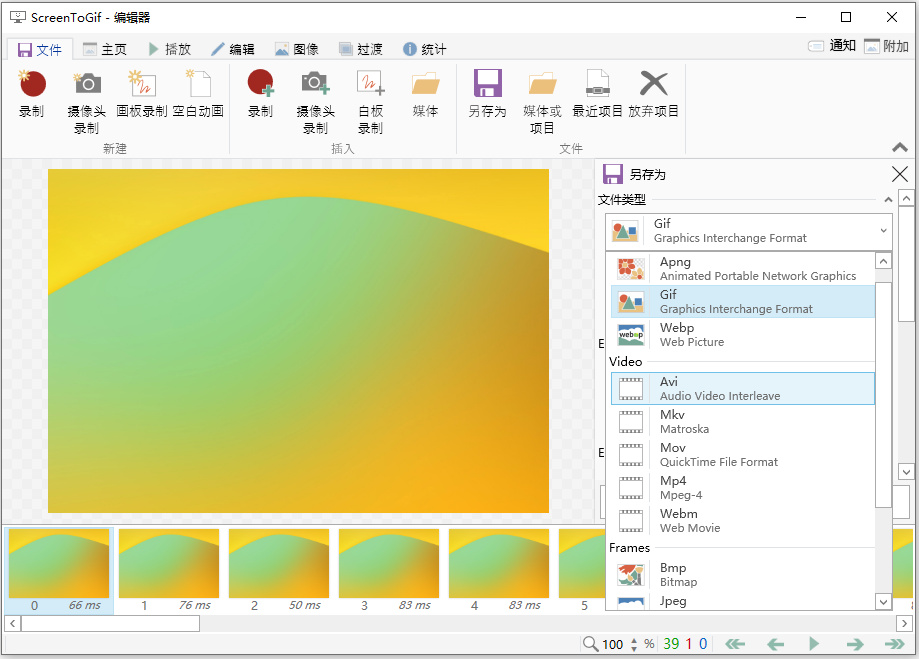Close the 另存为 side panel
The width and height of the screenshot is (919, 659).
coord(900,174)
